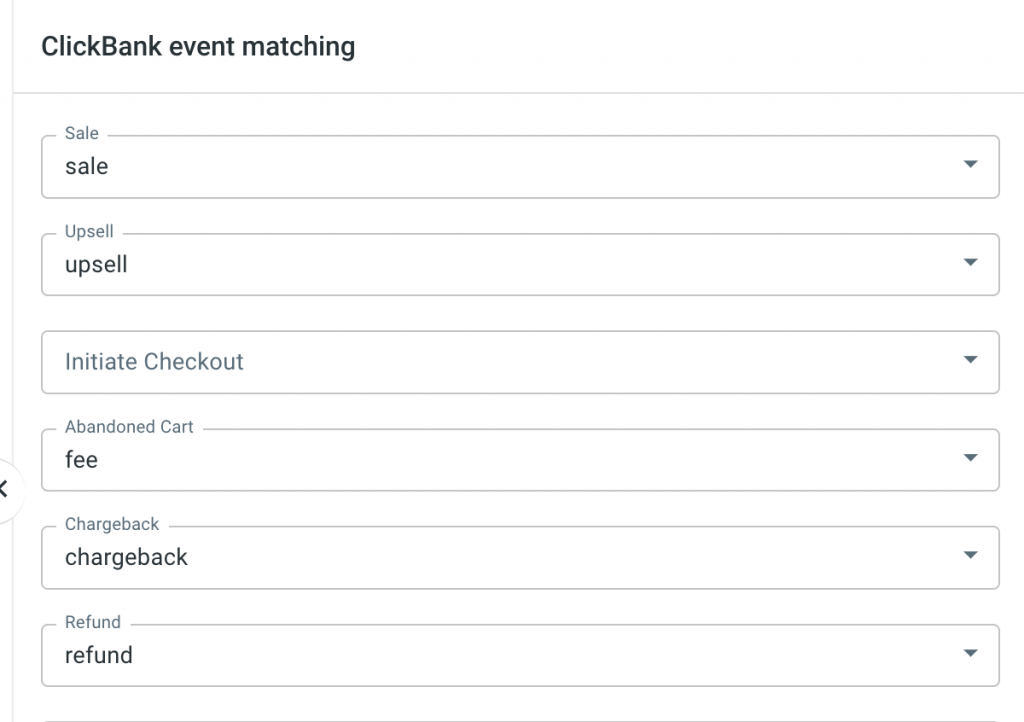
Task: Click the "ClickBank event matching" heading
Action: point(198,46)
